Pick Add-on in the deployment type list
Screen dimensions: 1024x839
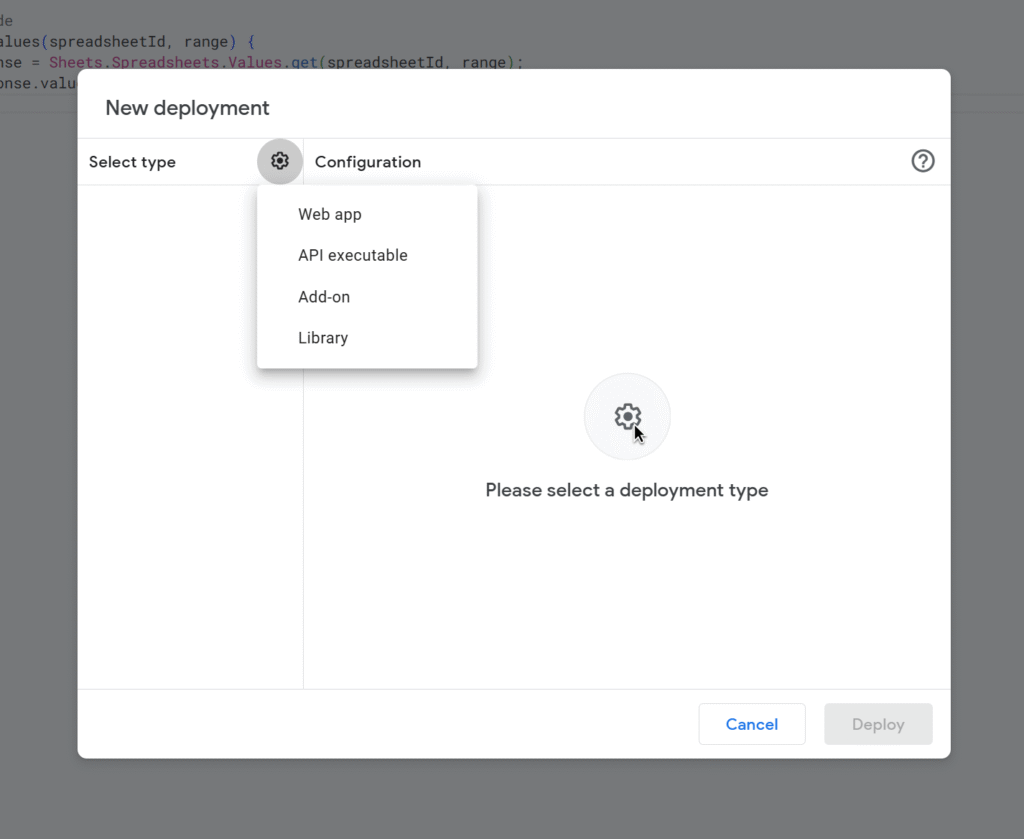tap(324, 297)
